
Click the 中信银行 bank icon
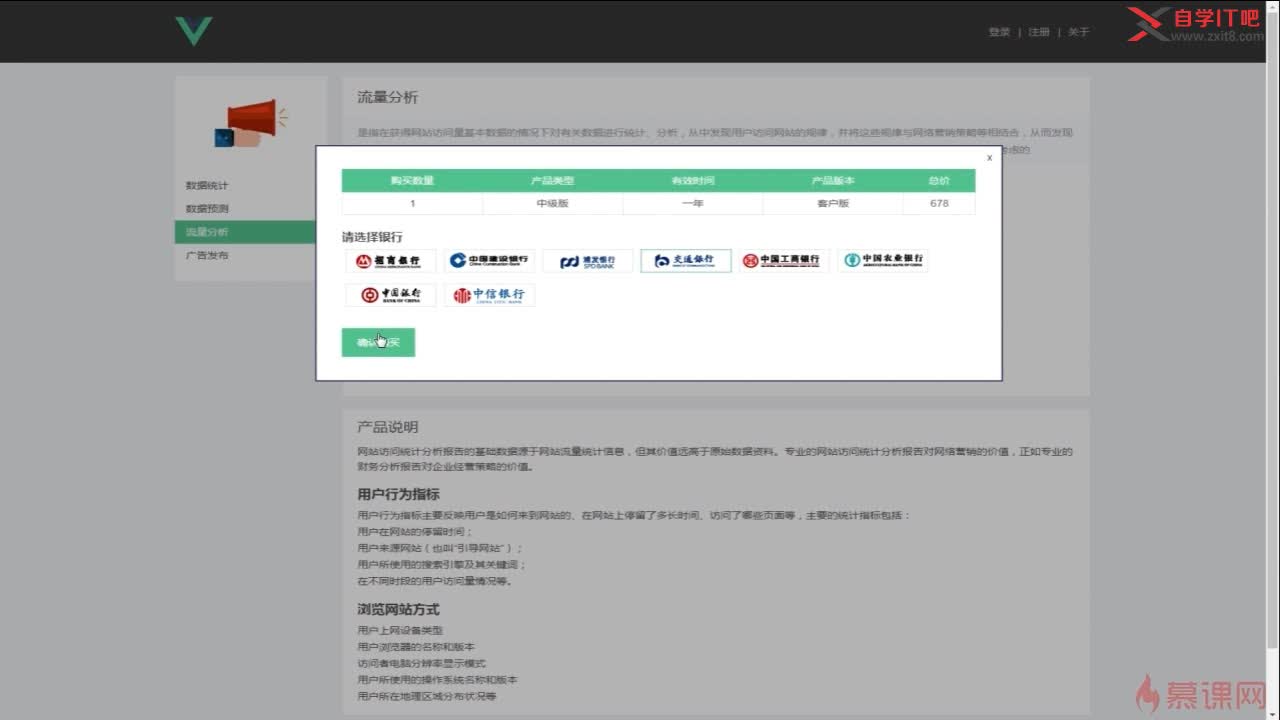coord(490,294)
